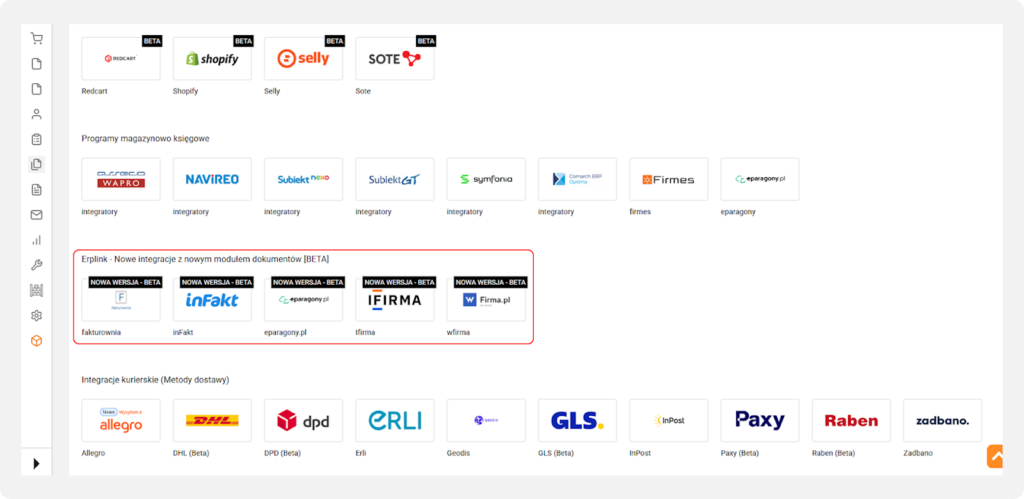The image size is (1024, 499).
Task: Open the warehouse shelves sidebar icon
Action: tap(37, 290)
